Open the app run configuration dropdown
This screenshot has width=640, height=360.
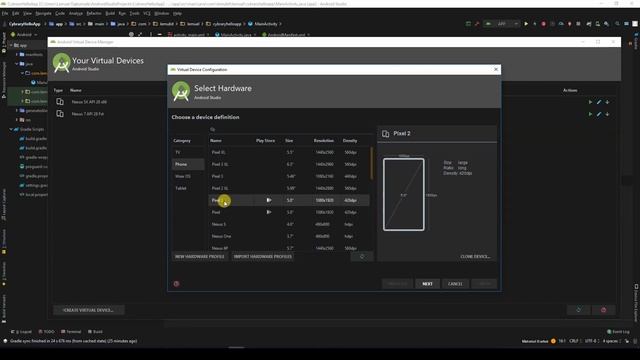[502, 24]
